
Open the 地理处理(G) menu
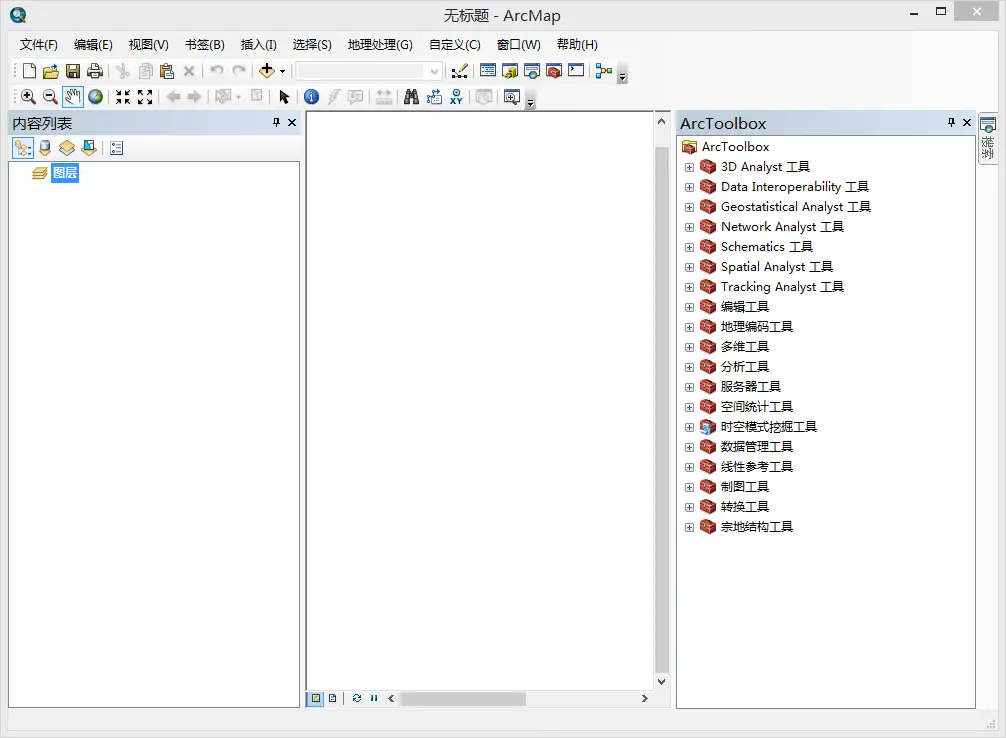point(380,44)
